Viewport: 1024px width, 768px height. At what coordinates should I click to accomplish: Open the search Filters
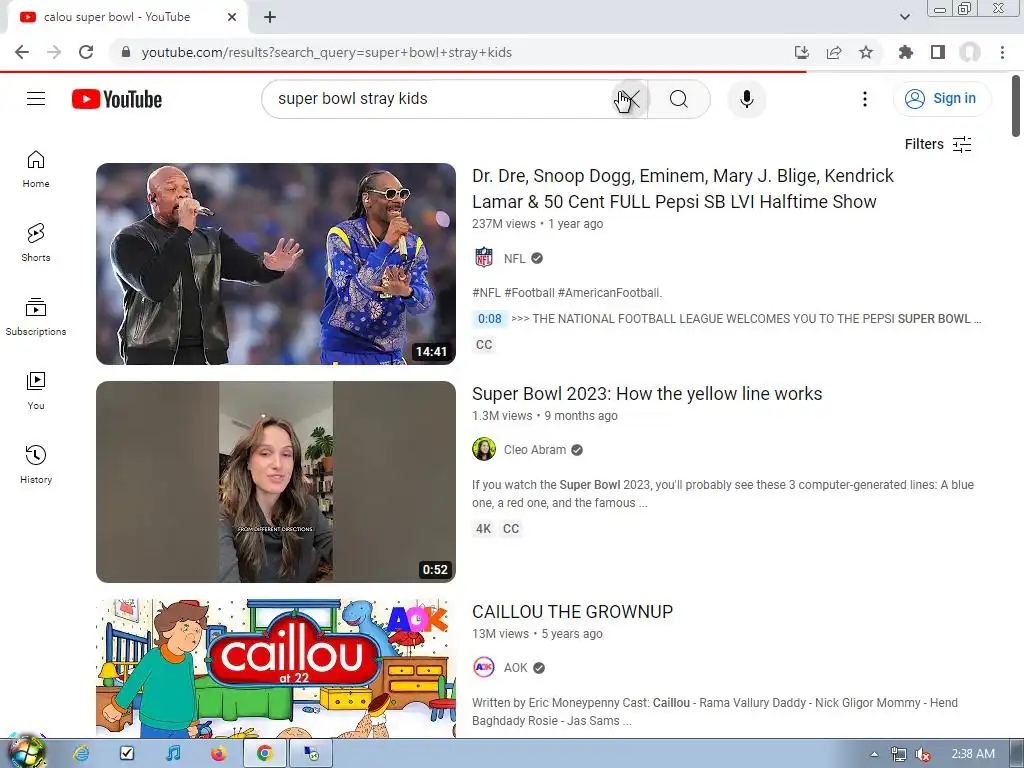938,144
